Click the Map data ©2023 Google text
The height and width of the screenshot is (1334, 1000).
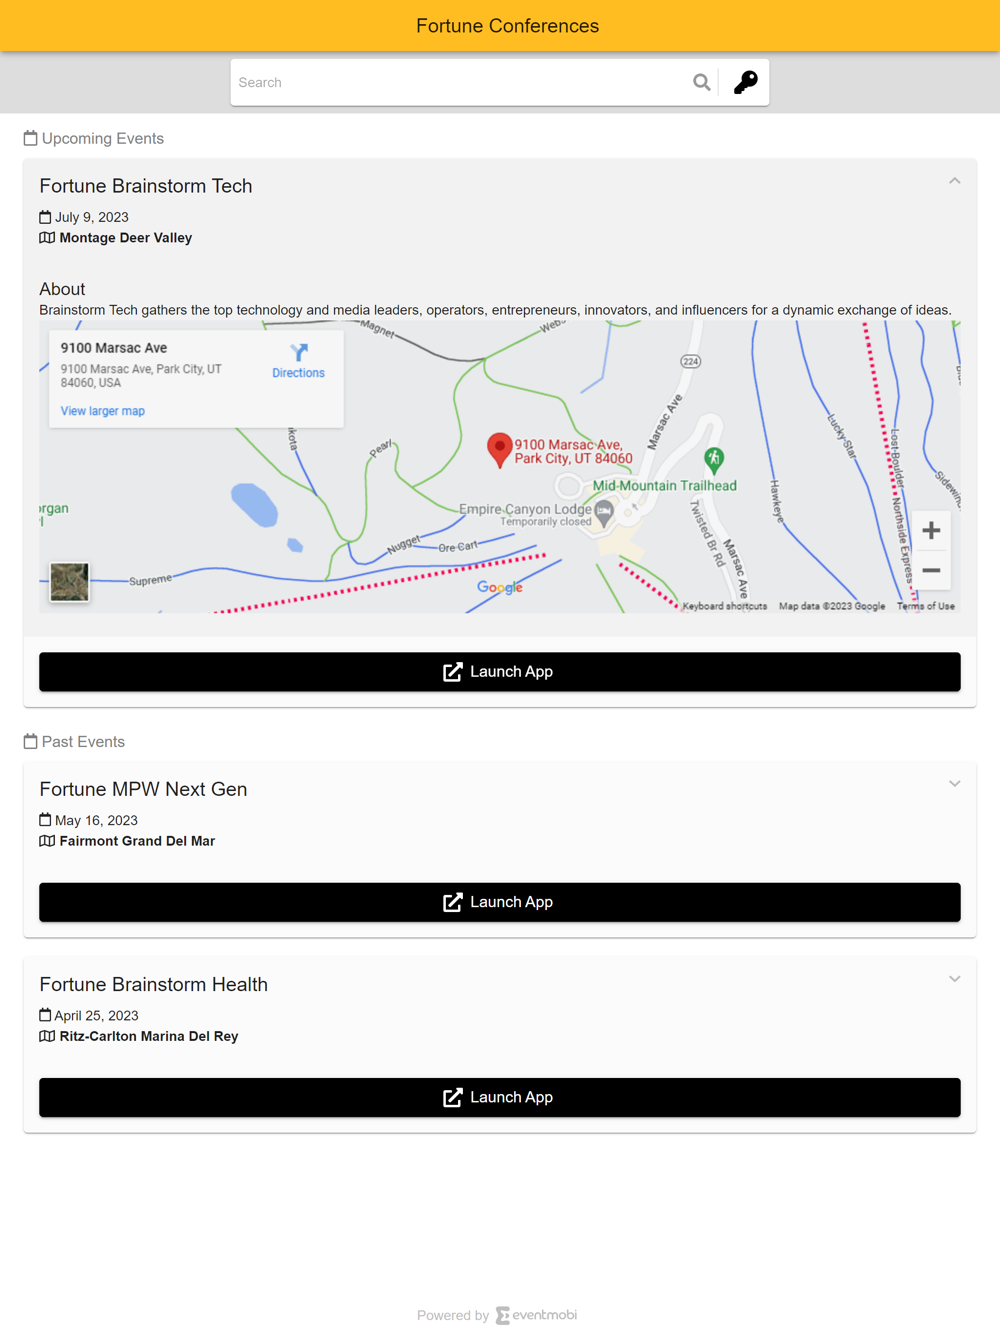coord(832,606)
